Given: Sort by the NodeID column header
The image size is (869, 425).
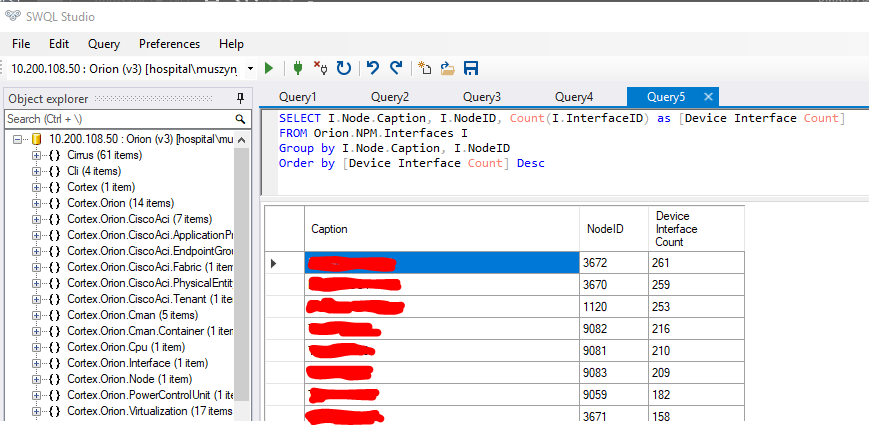Looking at the screenshot, I should (x=614, y=229).
